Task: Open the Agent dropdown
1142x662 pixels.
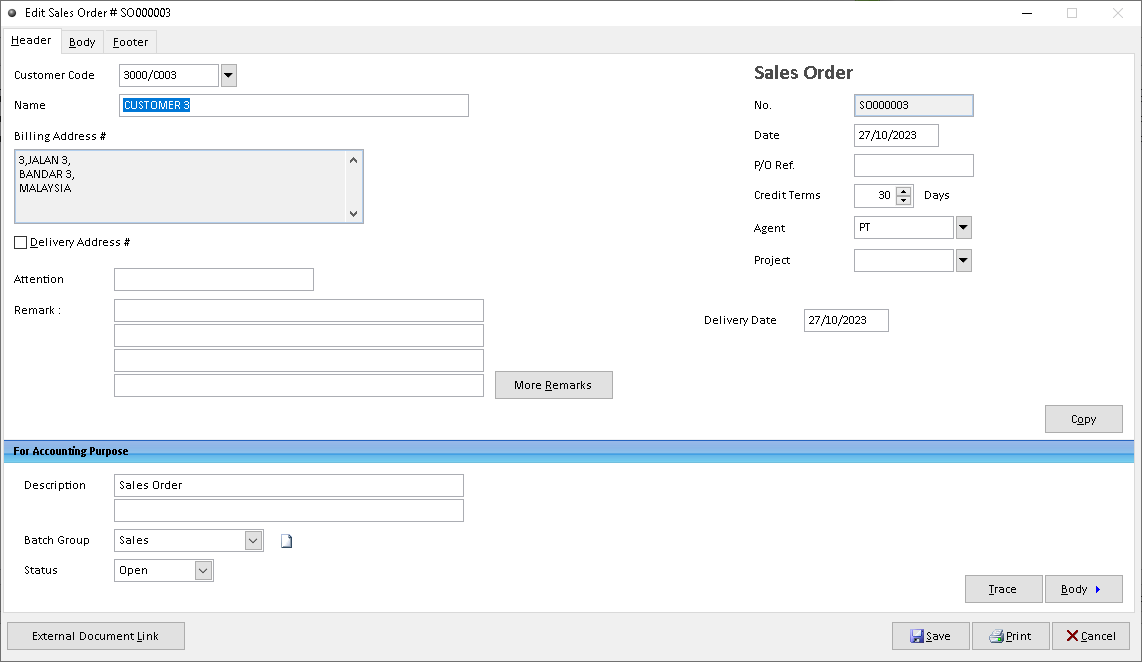Action: [x=963, y=227]
